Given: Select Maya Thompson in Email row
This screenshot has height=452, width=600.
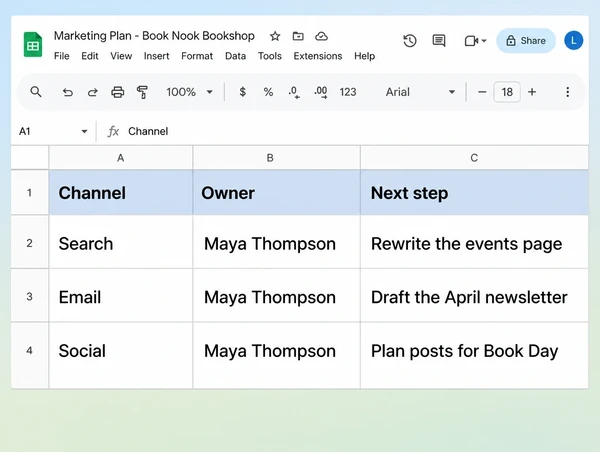Looking at the screenshot, I should point(276,296).
